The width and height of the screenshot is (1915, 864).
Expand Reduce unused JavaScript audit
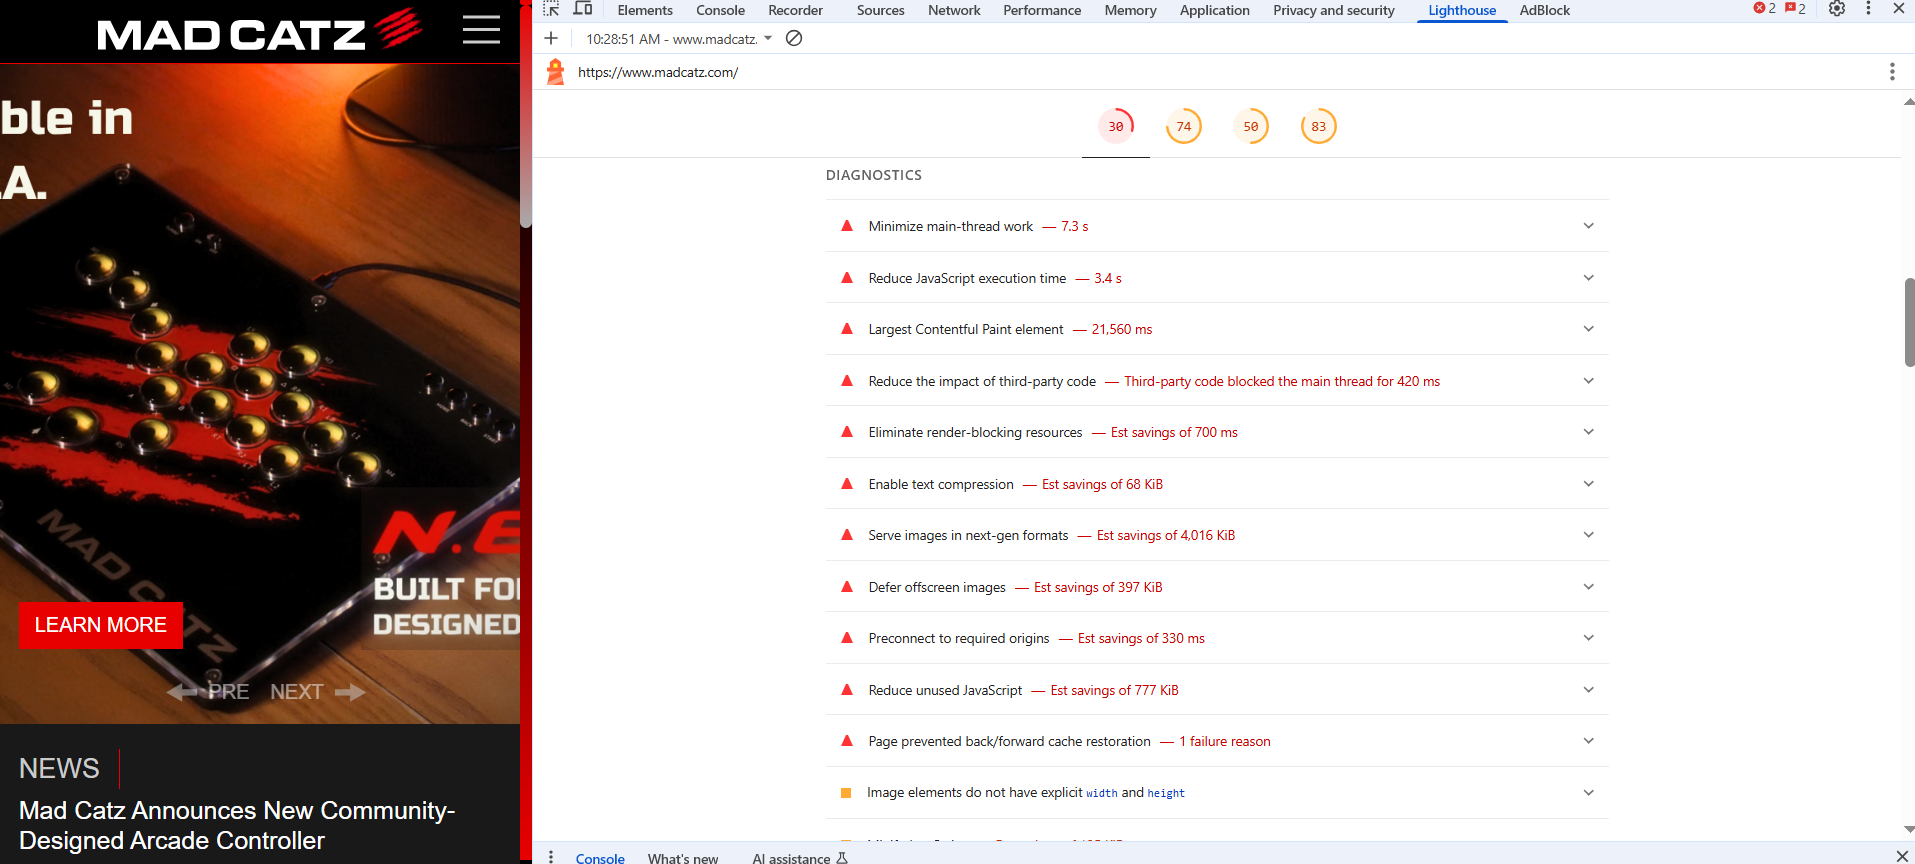click(x=1588, y=690)
